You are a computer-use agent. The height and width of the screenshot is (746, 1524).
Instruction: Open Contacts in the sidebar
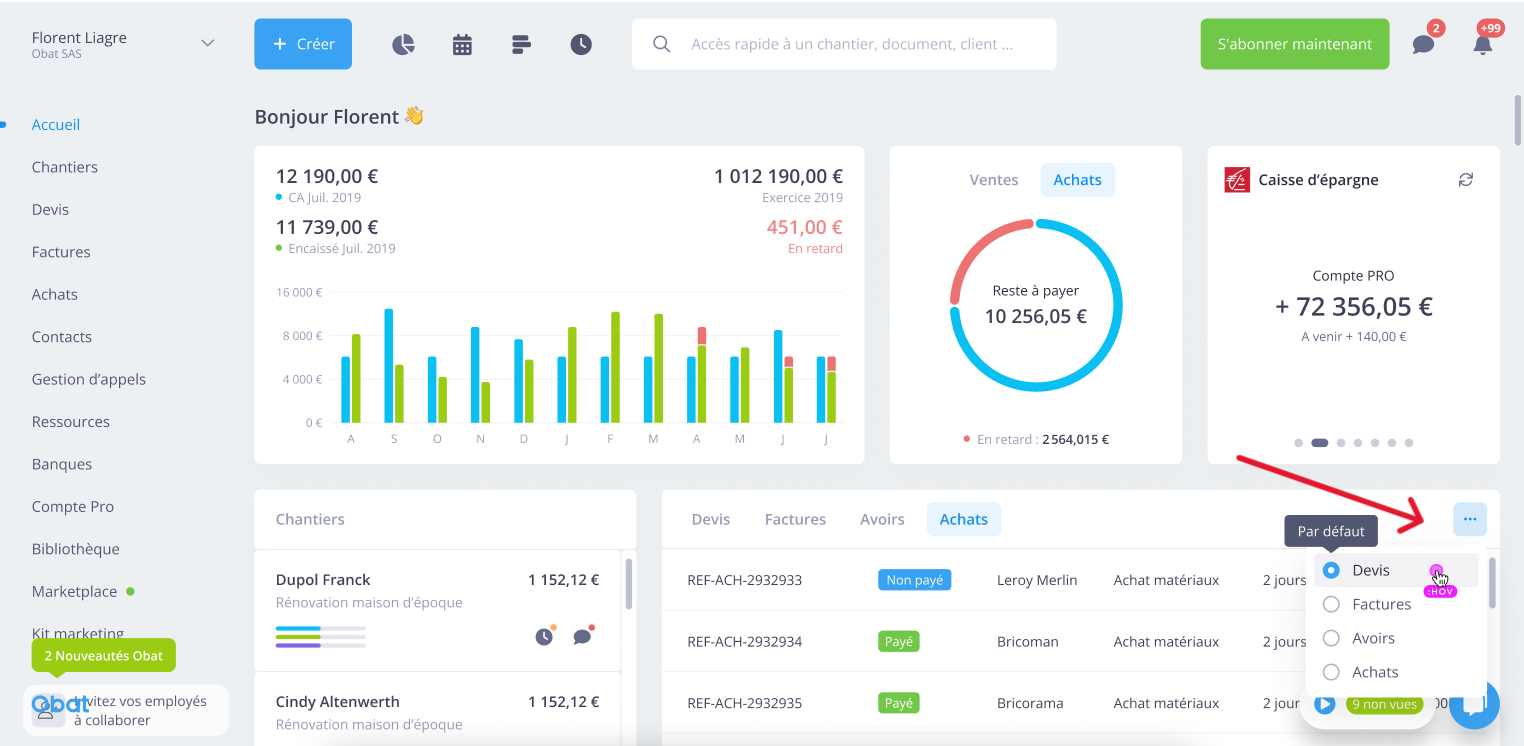62,337
